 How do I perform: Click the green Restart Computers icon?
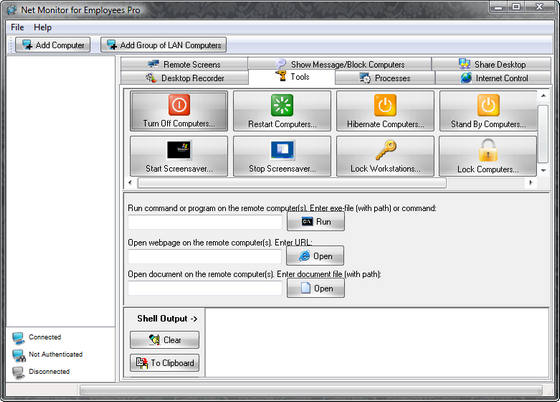282,105
